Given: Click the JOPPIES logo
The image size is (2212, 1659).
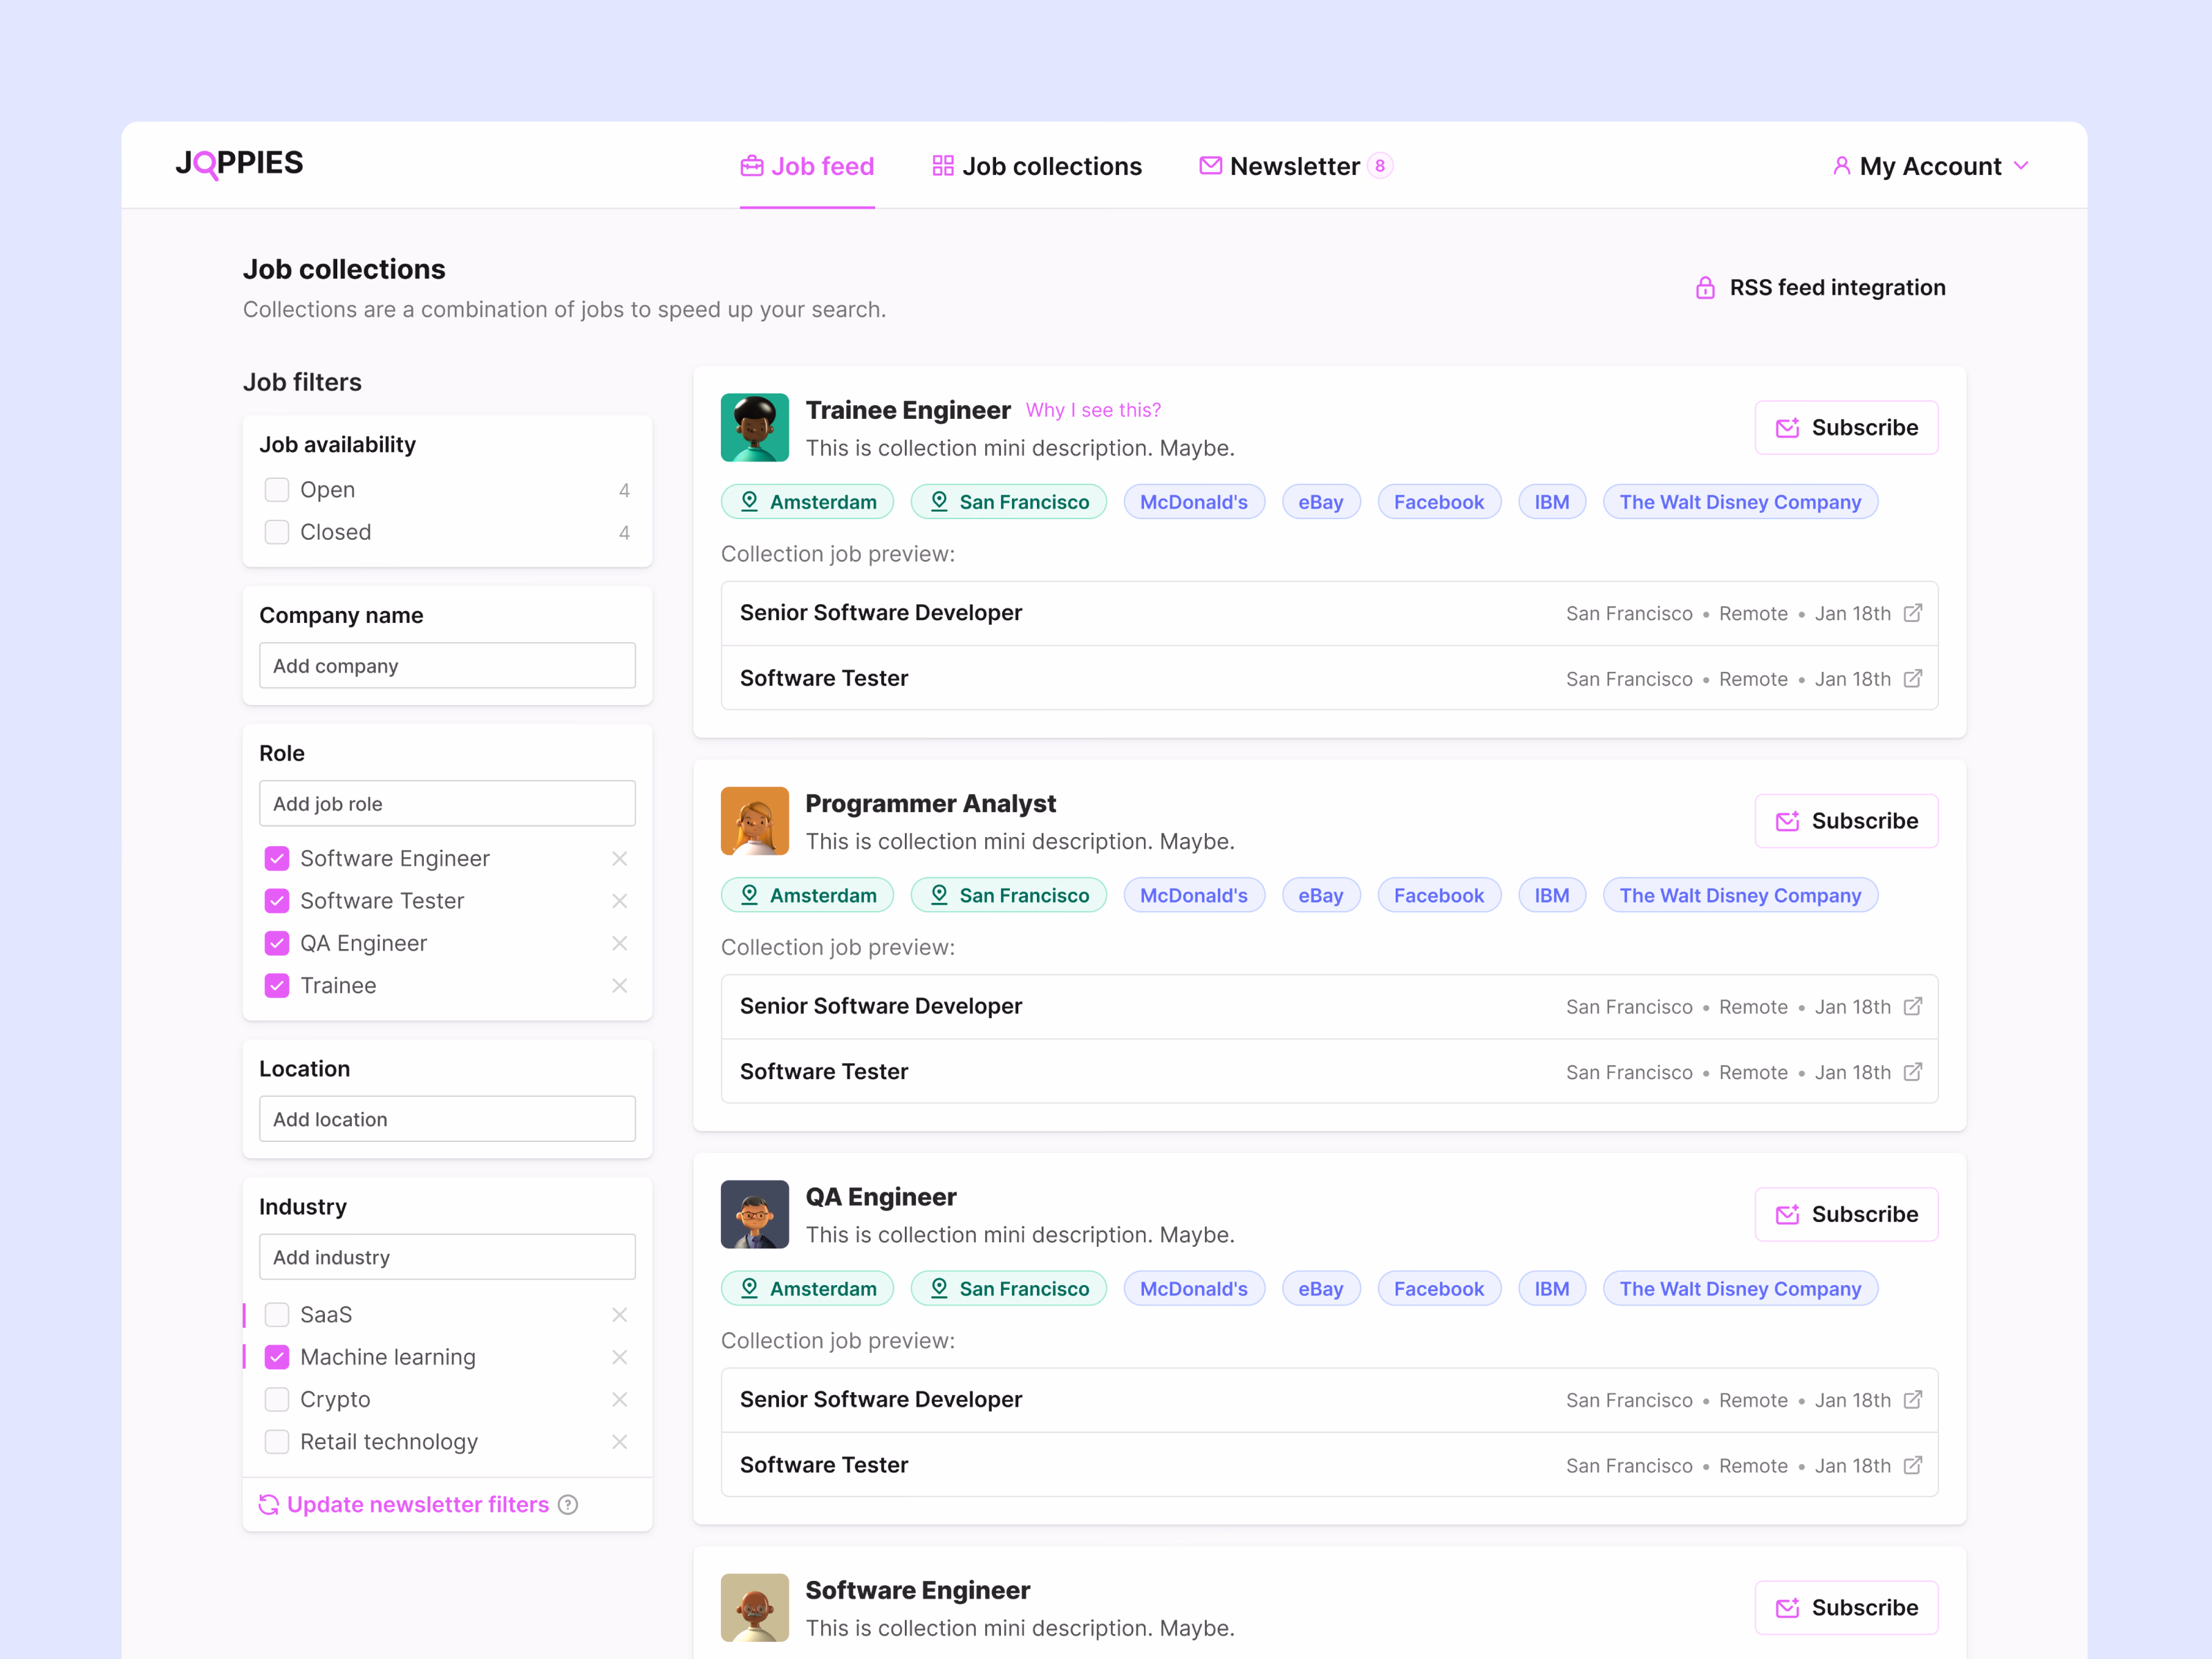Looking at the screenshot, I should pos(239,164).
